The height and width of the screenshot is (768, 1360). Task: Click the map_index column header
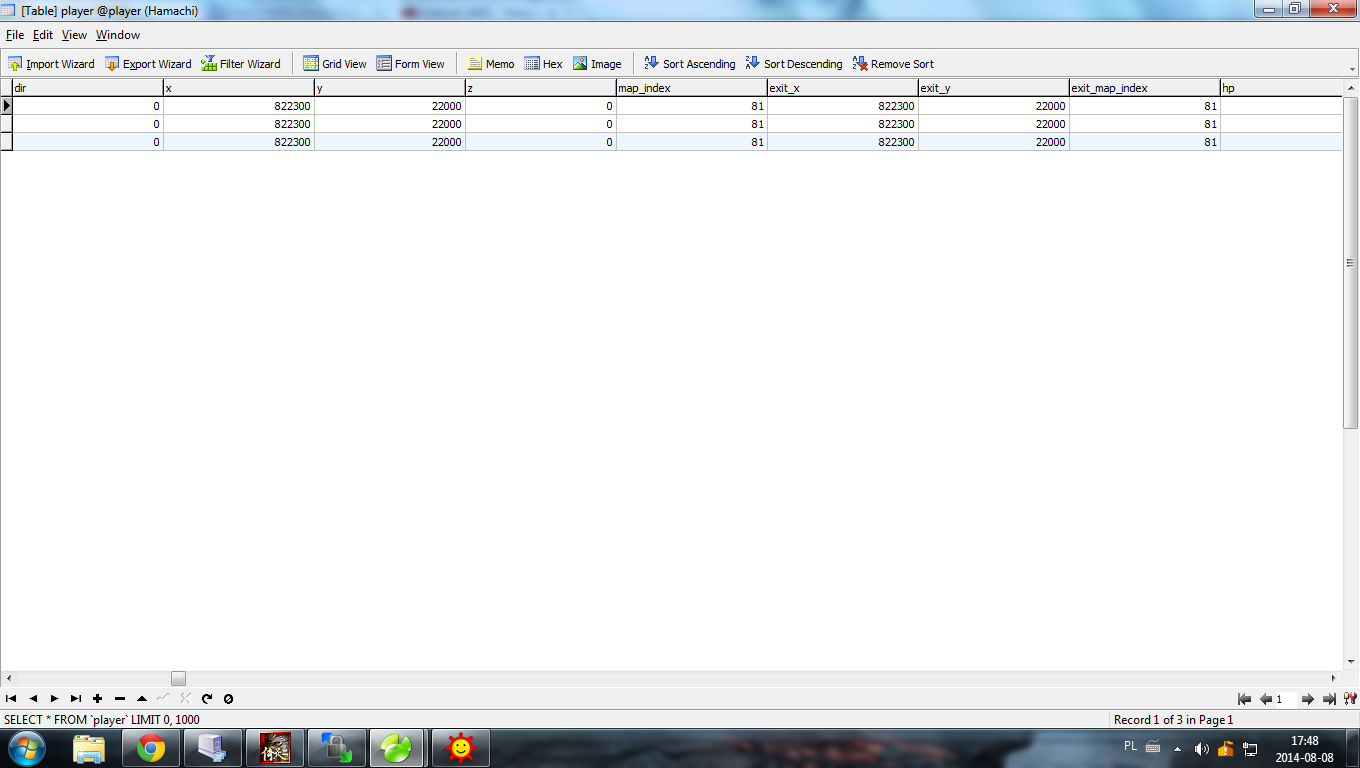coord(691,88)
